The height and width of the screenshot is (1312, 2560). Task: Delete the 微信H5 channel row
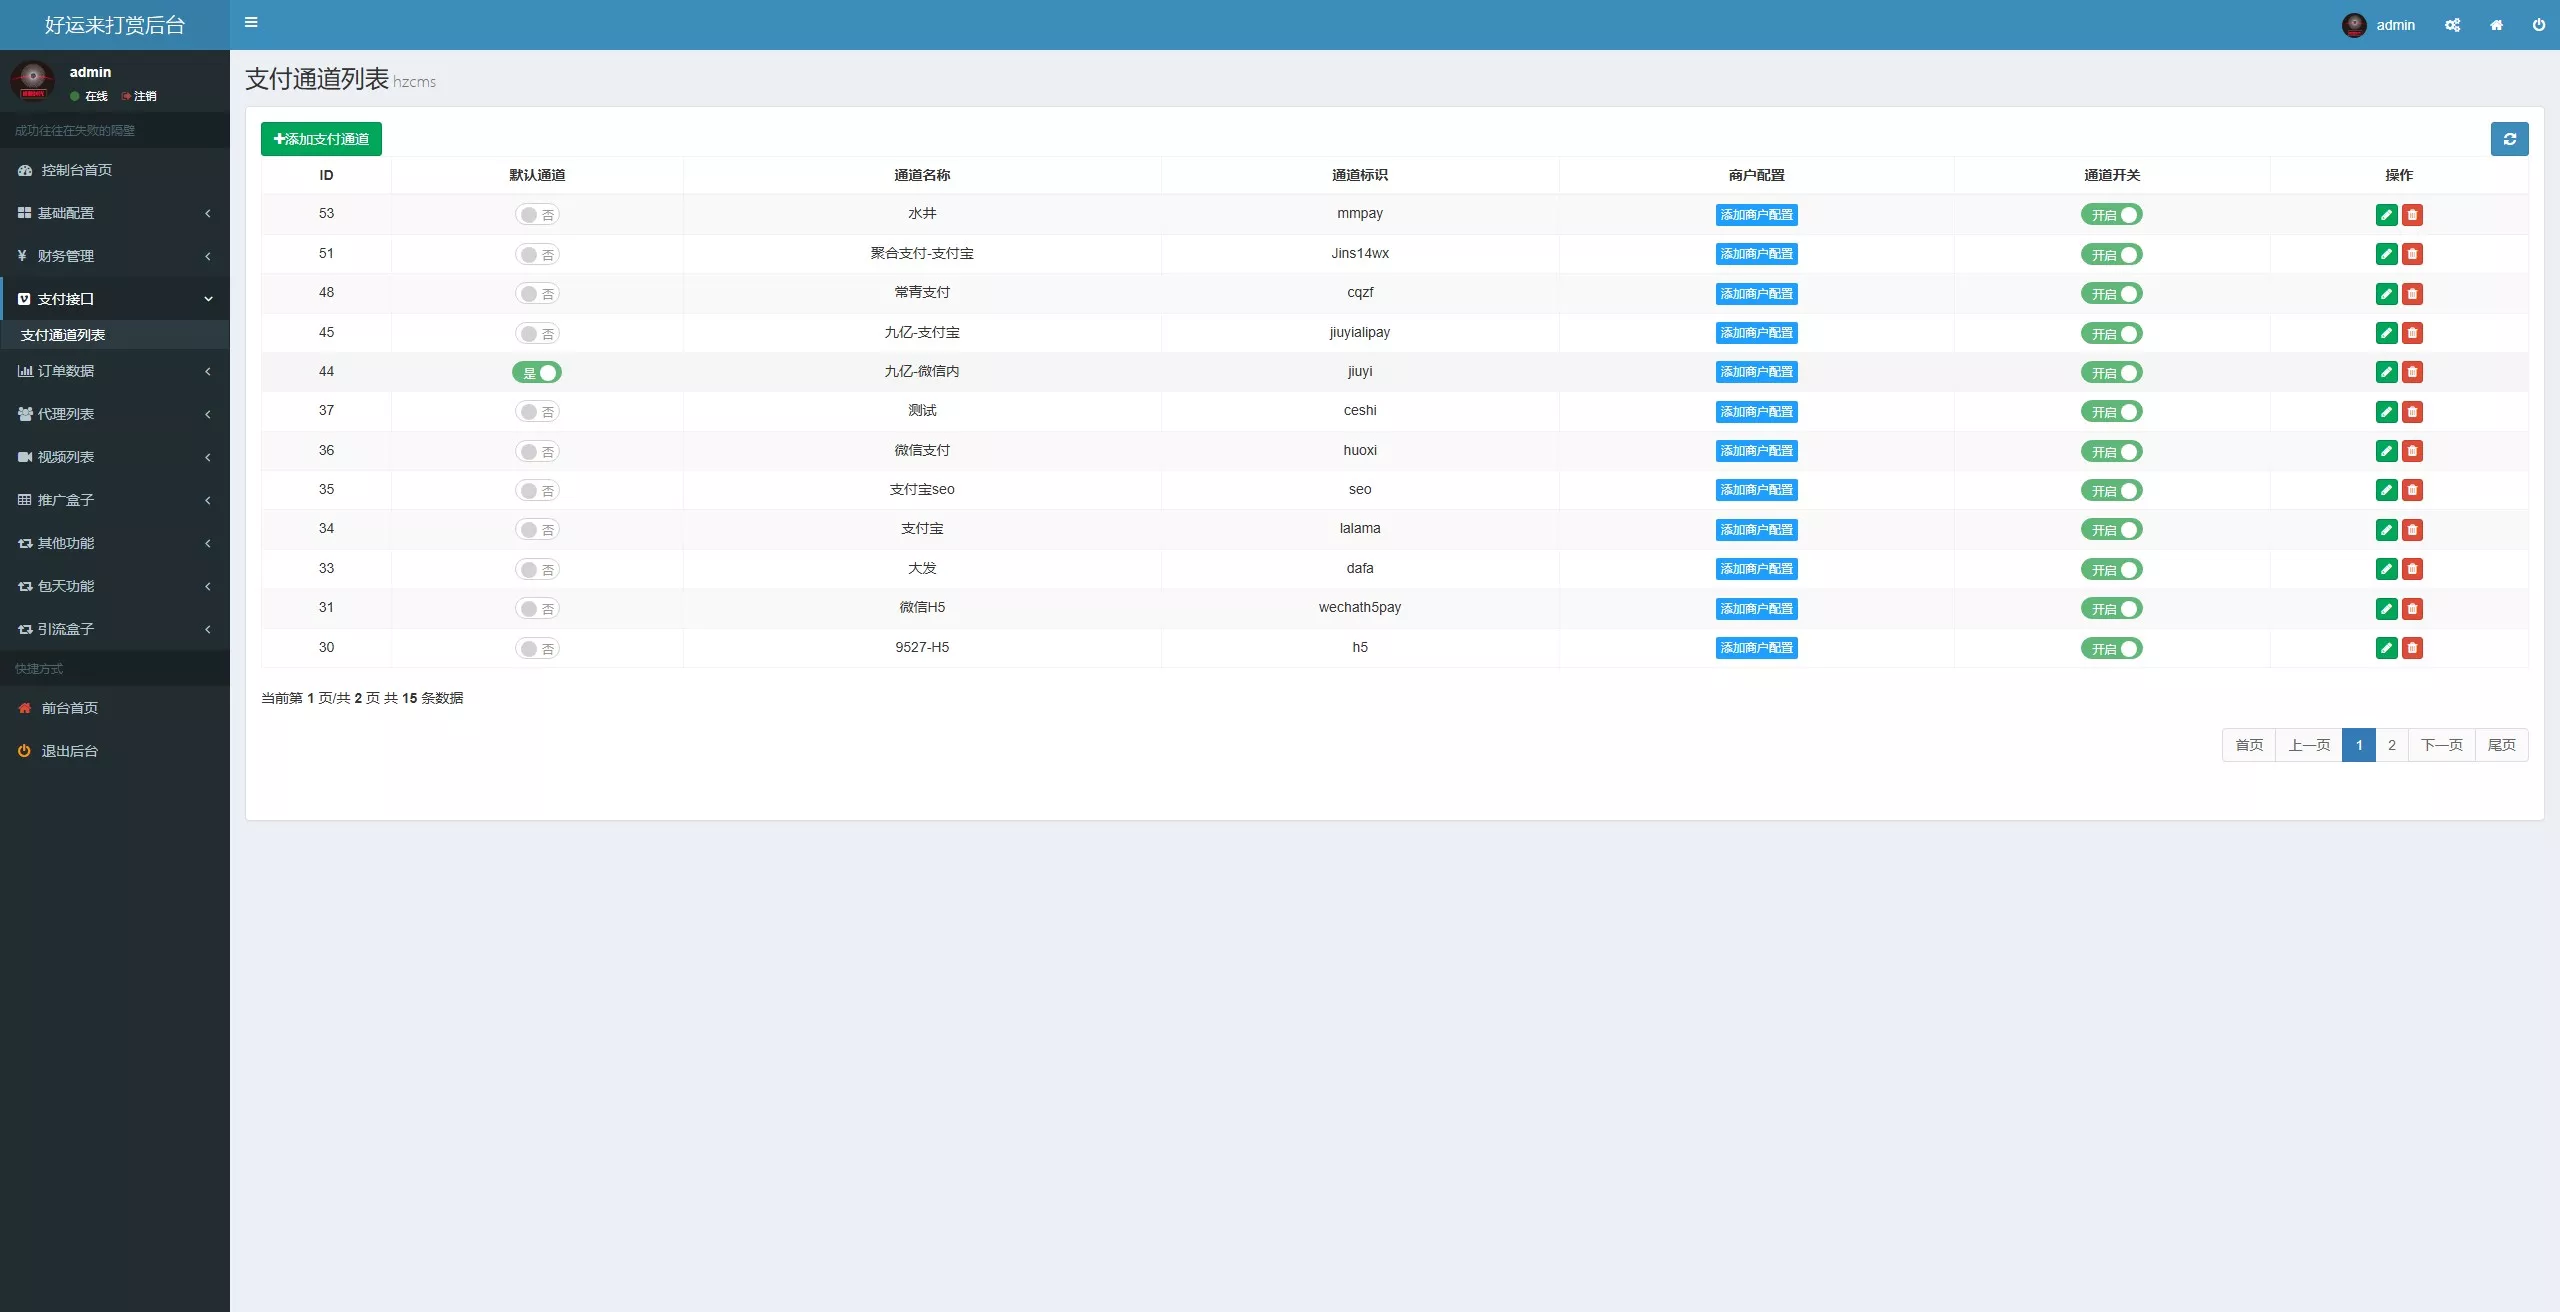coord(2412,609)
